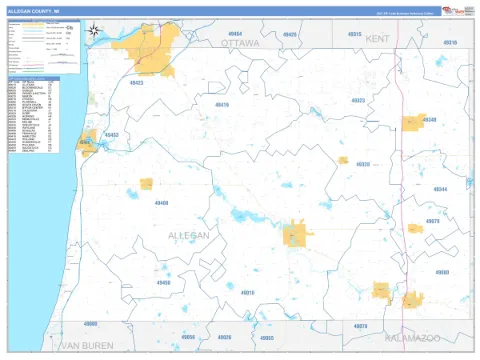
Task: Click the 'ALLEGAN COUNTY, MI' title text
Action: click(33, 11)
